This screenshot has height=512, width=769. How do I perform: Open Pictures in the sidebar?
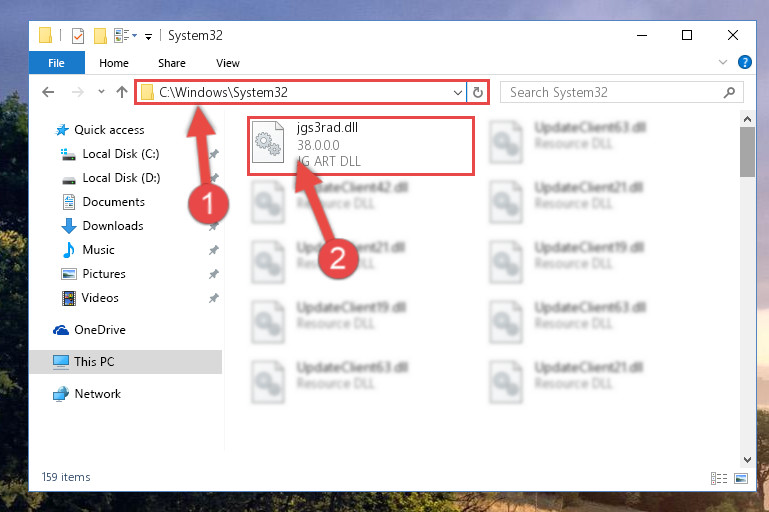104,274
